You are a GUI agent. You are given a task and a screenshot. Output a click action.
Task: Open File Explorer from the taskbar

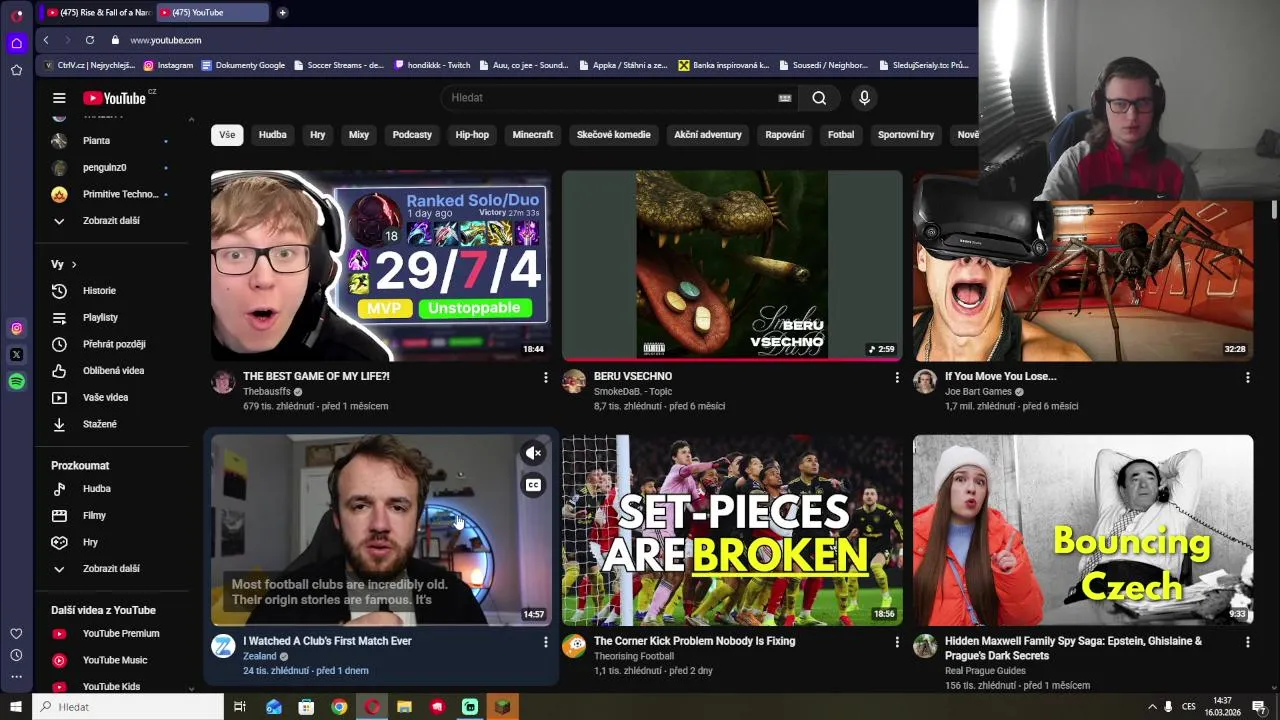coord(404,707)
